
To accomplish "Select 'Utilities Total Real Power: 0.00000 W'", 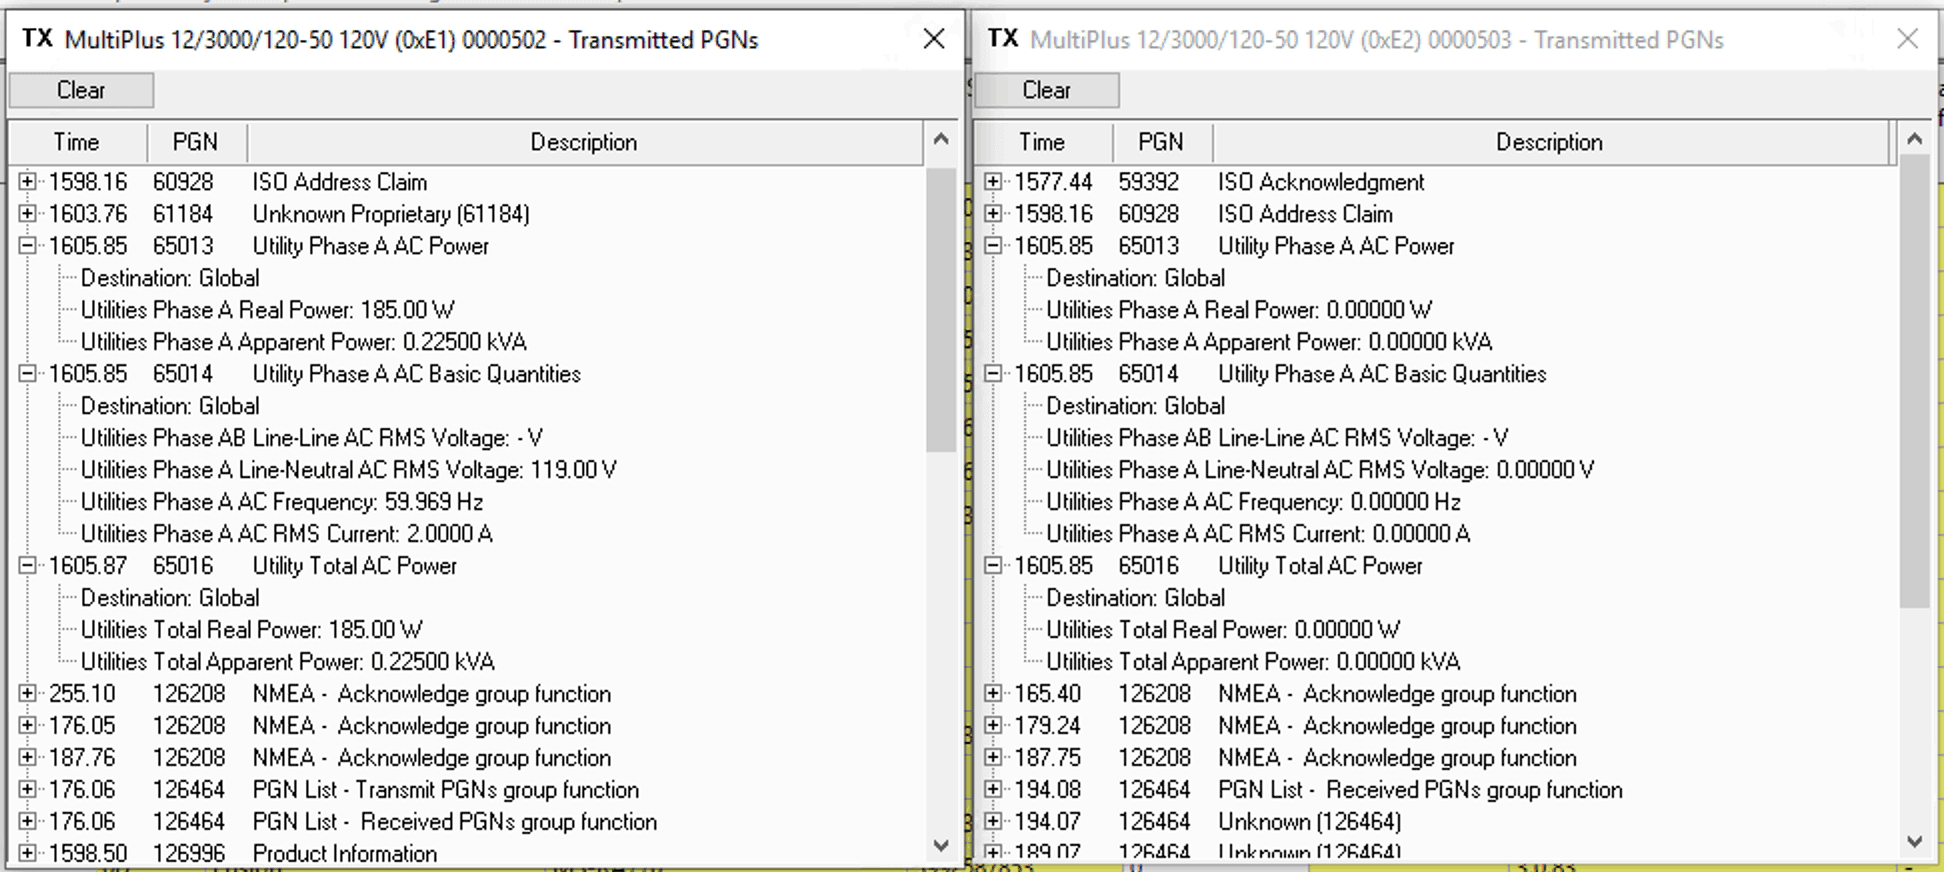I will pyautogui.click(x=1223, y=630).
